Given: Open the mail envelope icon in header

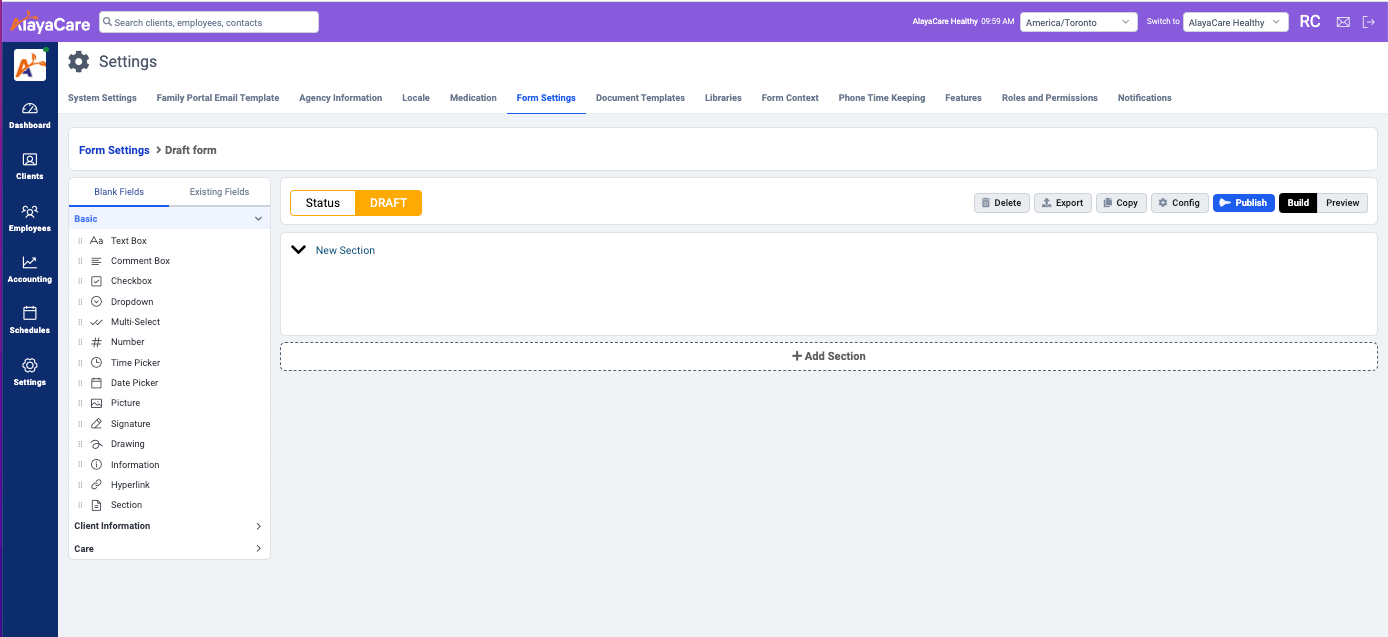Looking at the screenshot, I should coord(1343,22).
